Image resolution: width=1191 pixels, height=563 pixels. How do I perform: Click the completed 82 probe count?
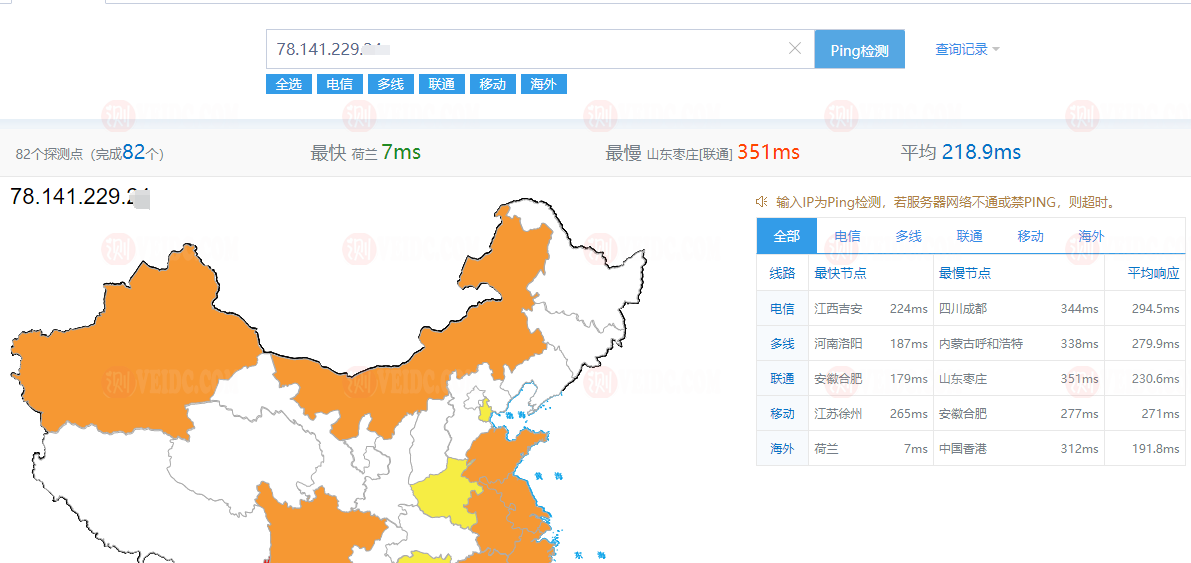tap(134, 152)
